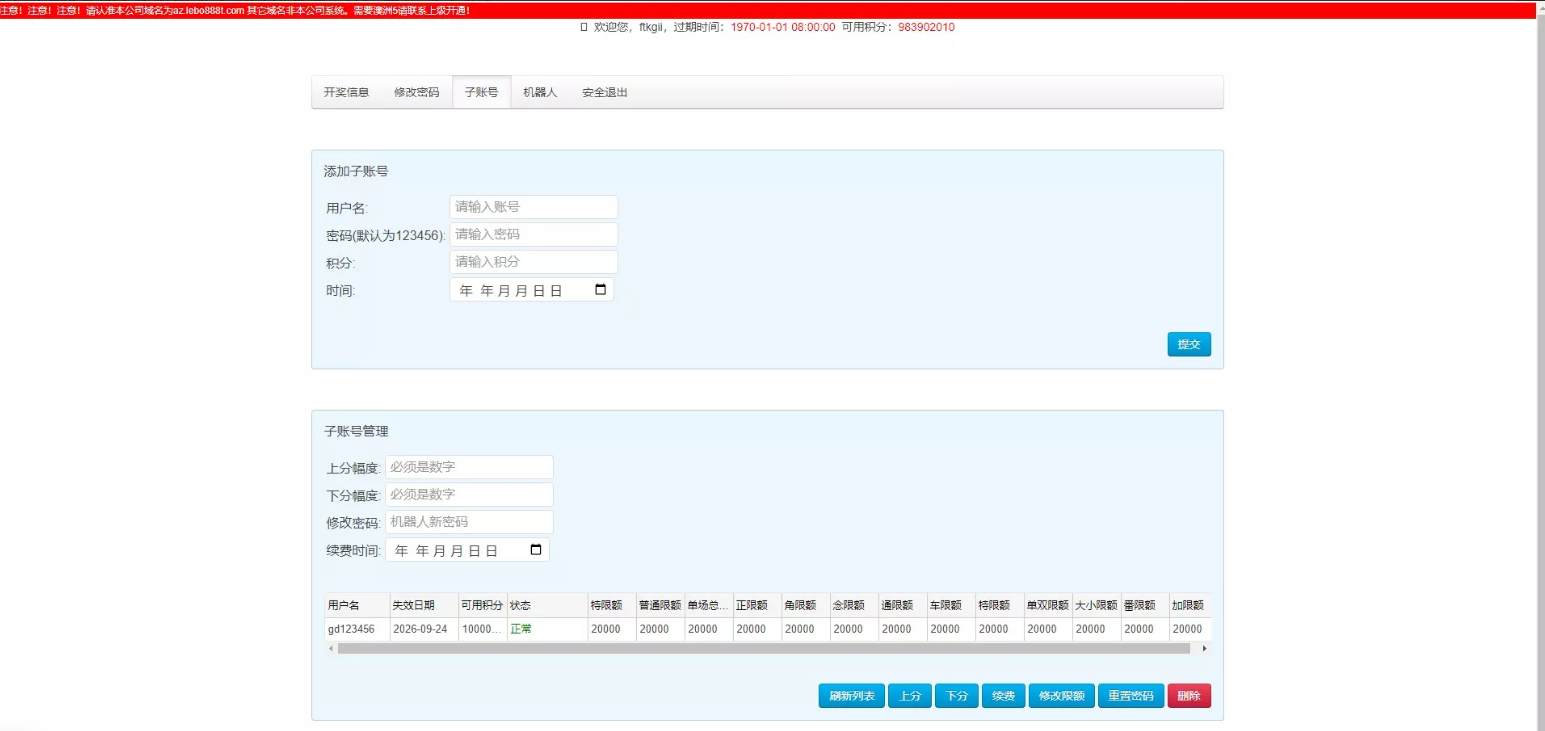This screenshot has width=1545, height=731.
Task: Select the gd123456 row in the table
Action: 351,629
